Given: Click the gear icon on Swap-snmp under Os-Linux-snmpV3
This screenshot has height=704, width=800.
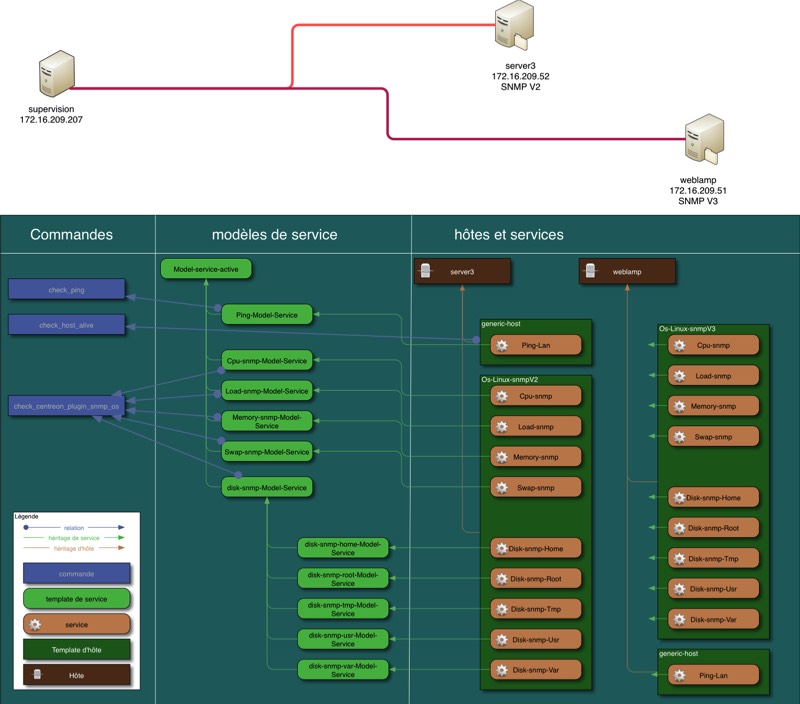Looking at the screenshot, I should (x=678, y=436).
